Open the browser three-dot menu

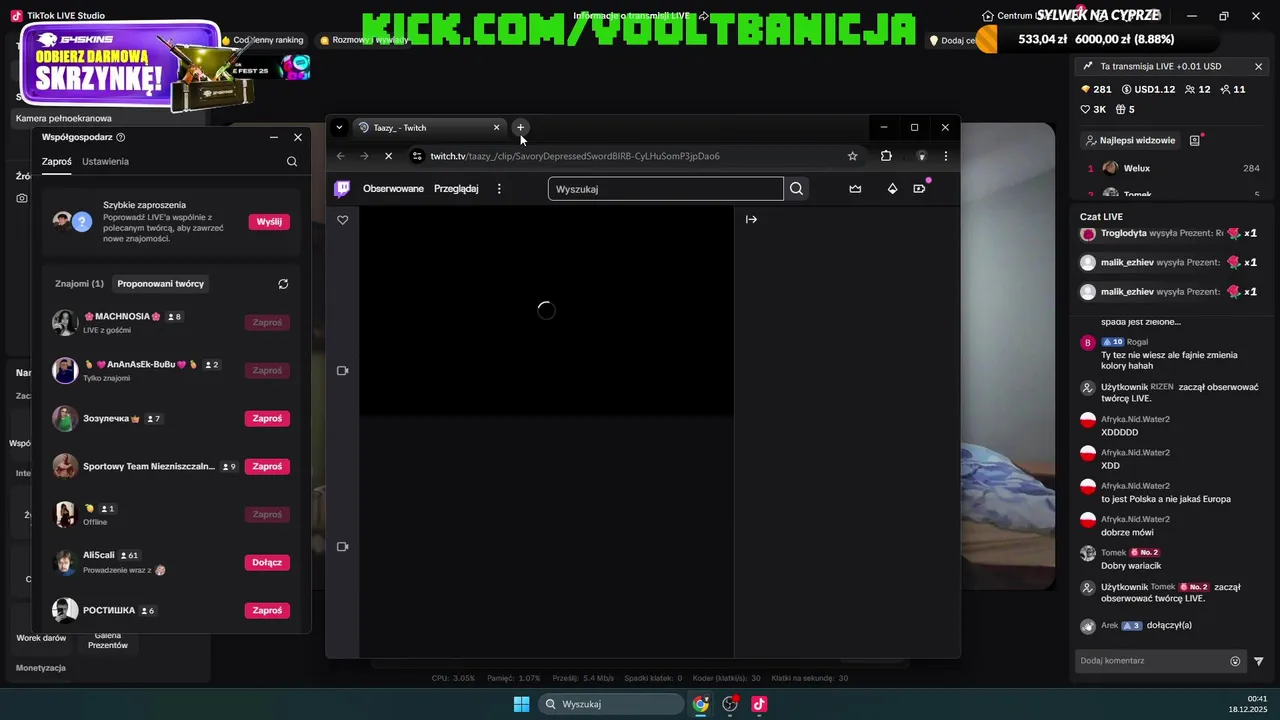(x=945, y=156)
